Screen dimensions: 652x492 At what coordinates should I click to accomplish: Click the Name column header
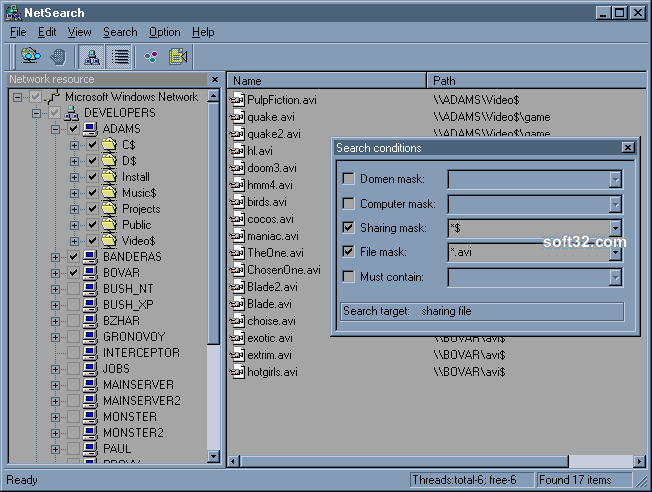pos(326,80)
